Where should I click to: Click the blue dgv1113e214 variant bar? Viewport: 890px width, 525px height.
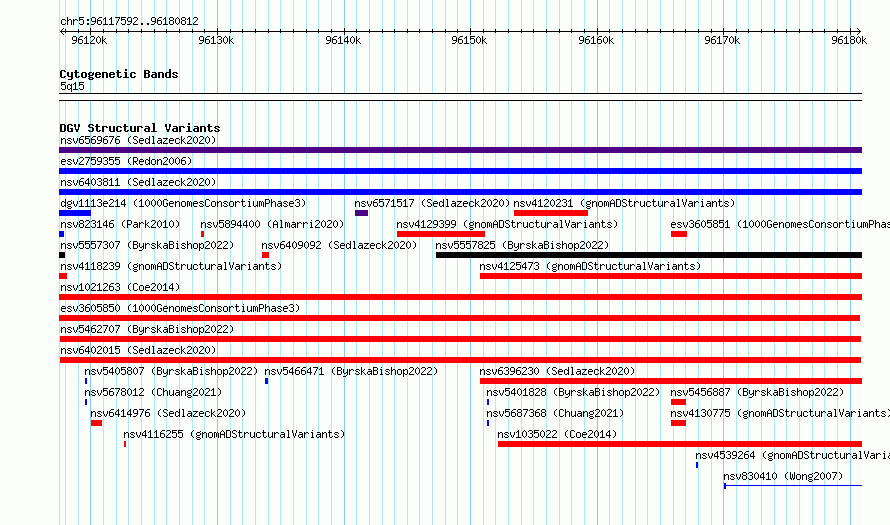[x=75, y=213]
